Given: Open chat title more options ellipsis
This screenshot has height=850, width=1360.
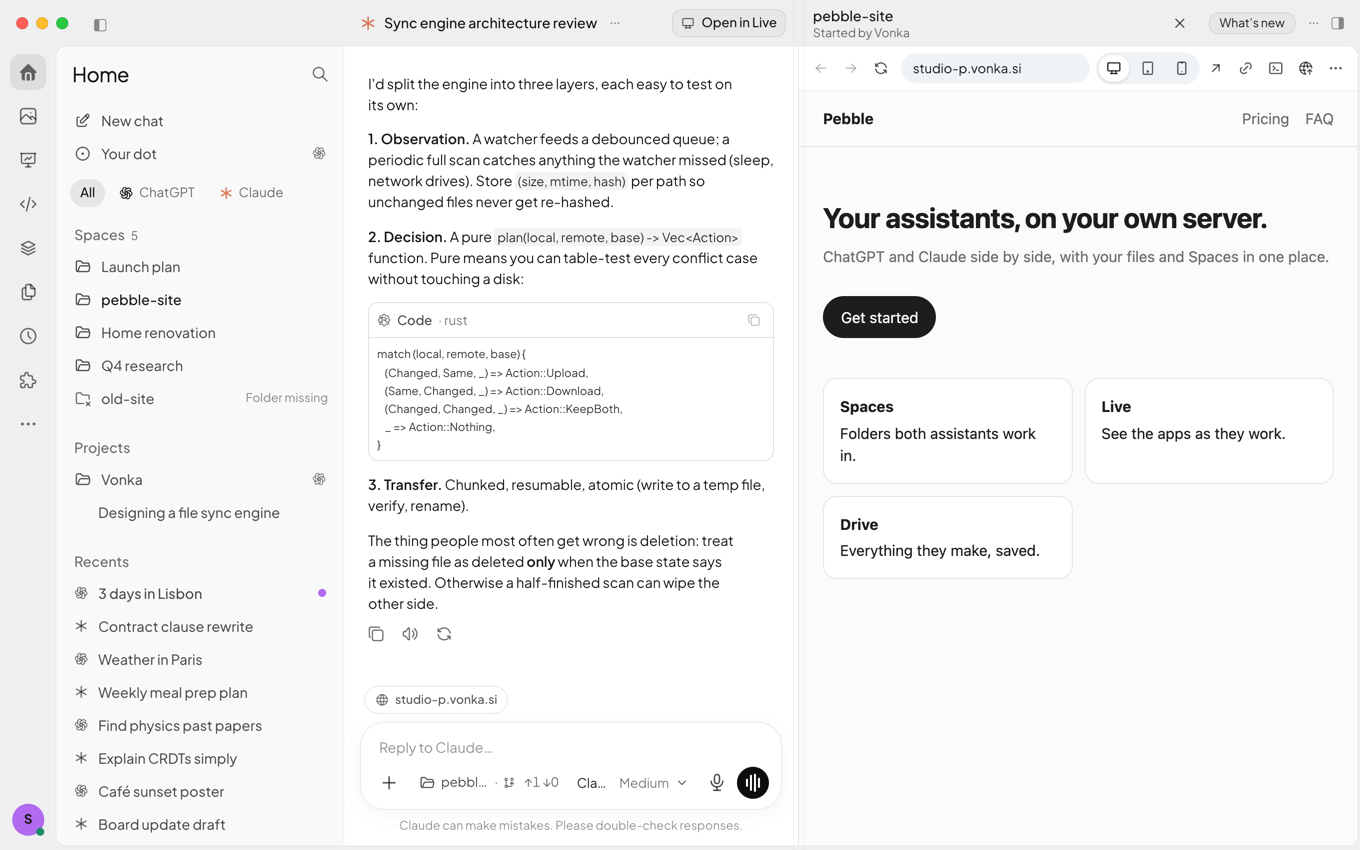Looking at the screenshot, I should (615, 23).
